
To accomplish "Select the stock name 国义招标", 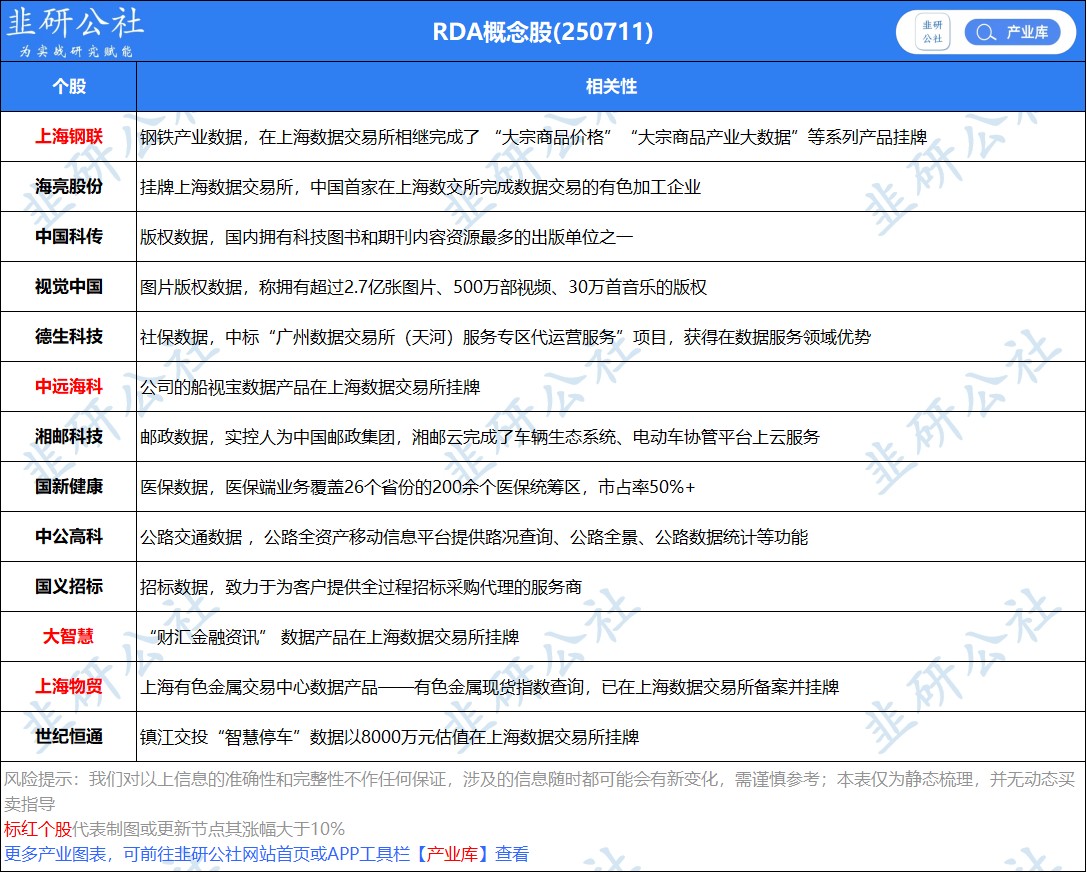I will pyautogui.click(x=69, y=586).
